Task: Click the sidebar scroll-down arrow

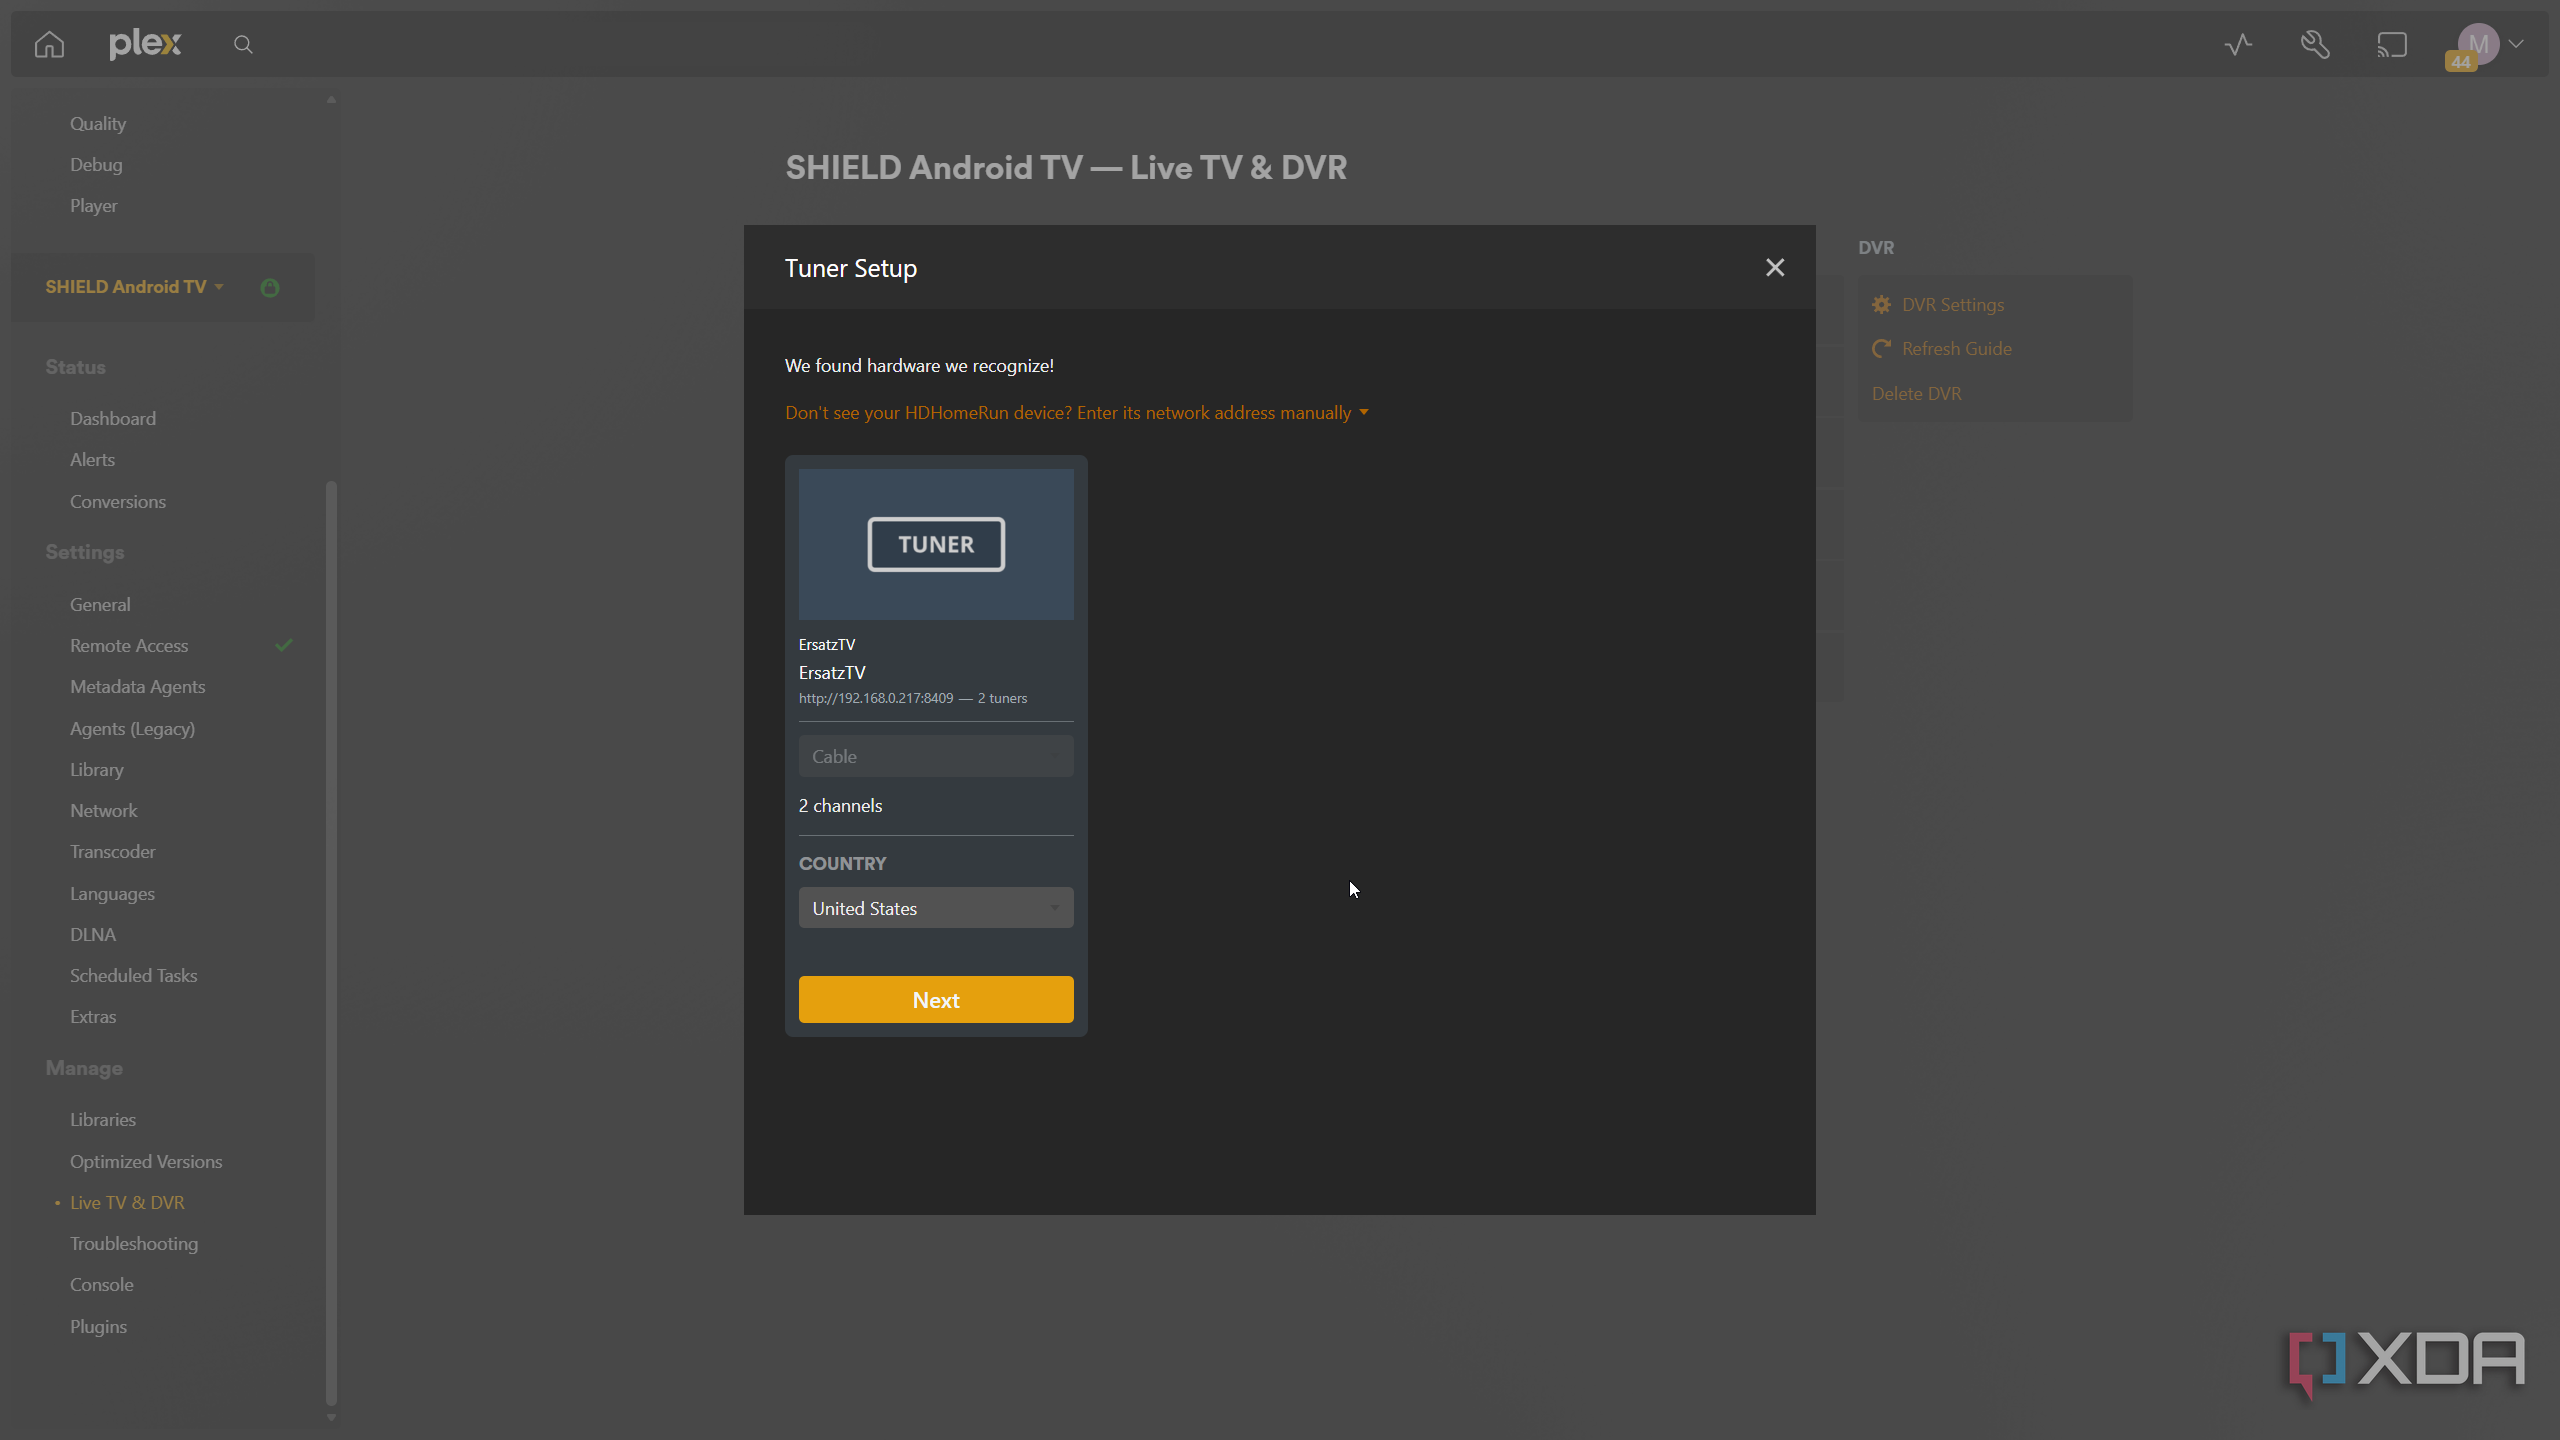Action: tap(331, 1417)
